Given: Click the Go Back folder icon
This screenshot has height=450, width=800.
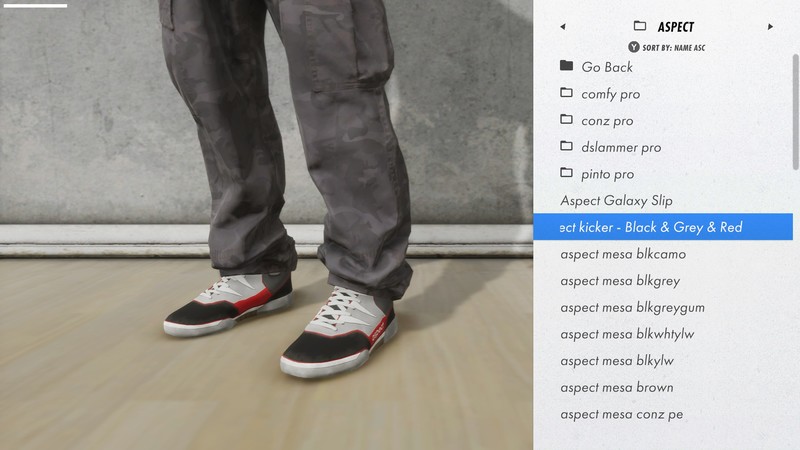Looking at the screenshot, I should 567,66.
